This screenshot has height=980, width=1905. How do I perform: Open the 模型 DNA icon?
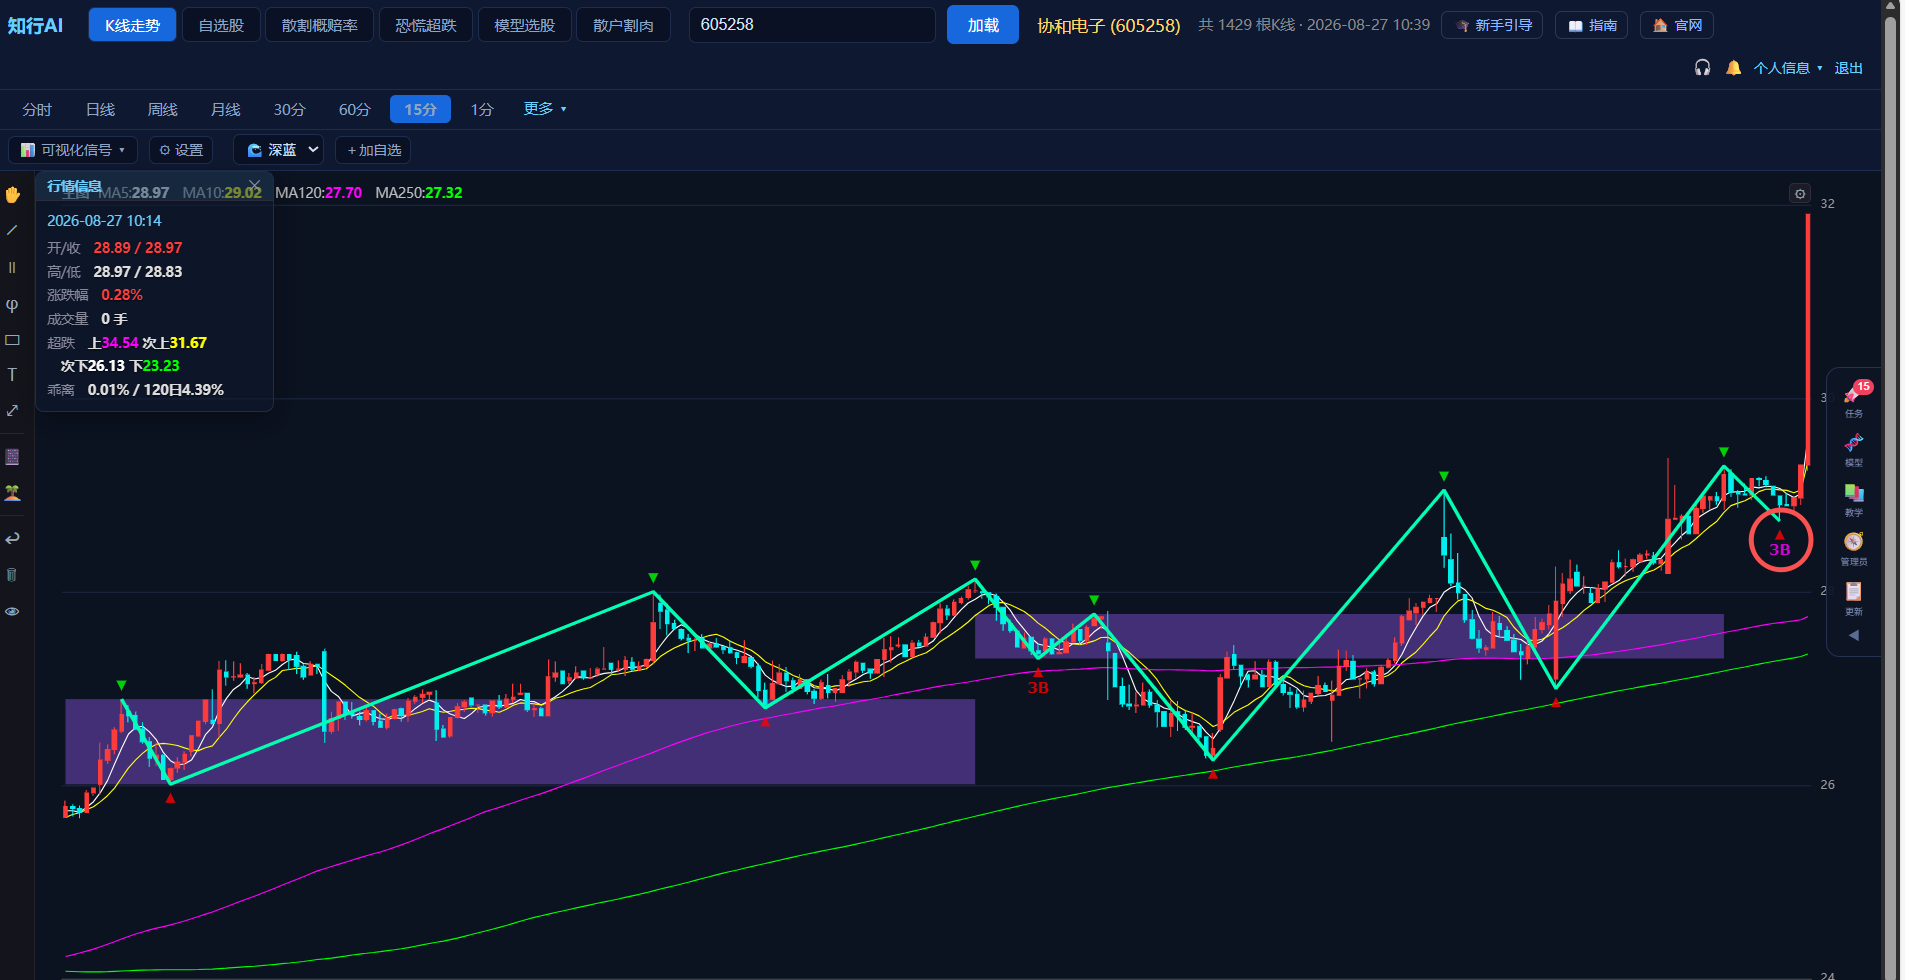[1854, 450]
